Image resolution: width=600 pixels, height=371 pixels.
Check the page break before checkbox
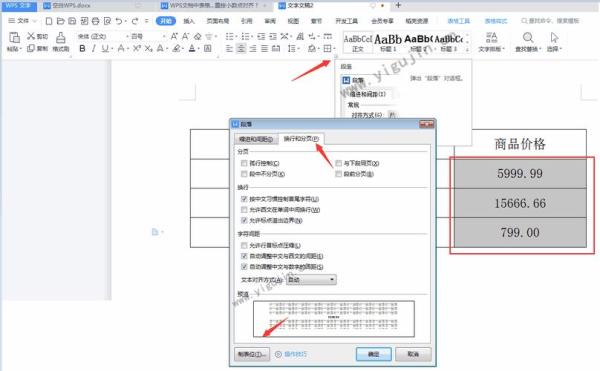click(338, 174)
